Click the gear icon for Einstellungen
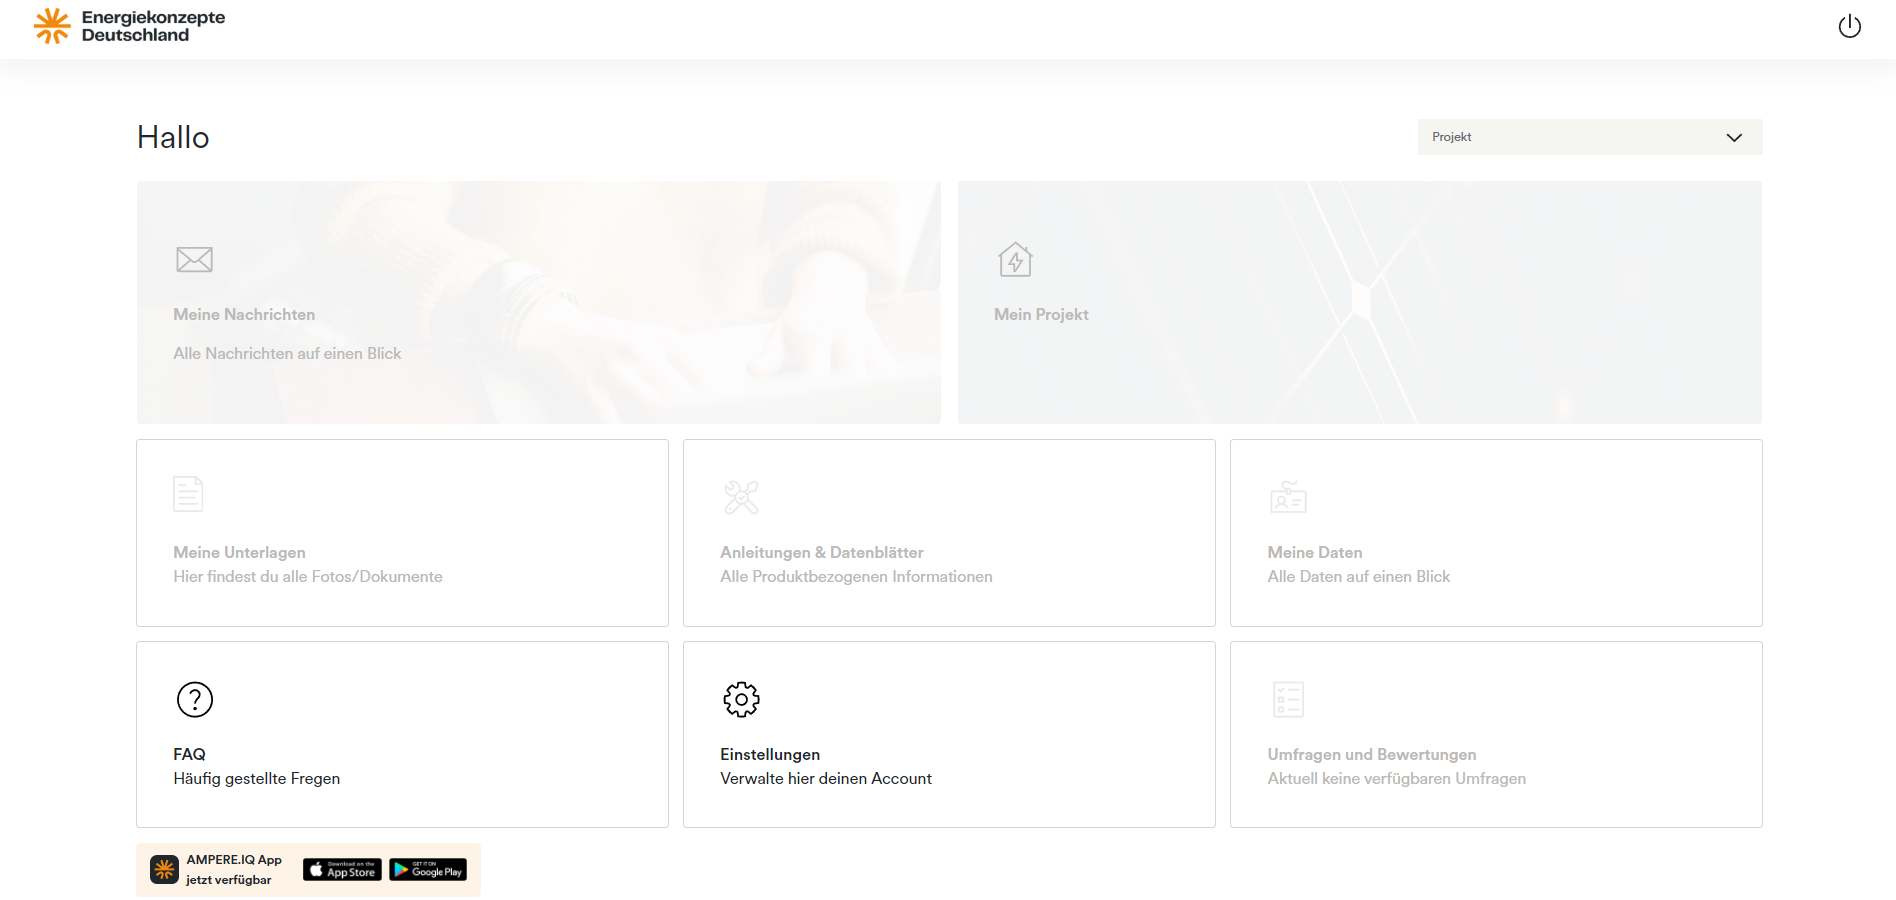This screenshot has height=900, width=1896. point(741,700)
